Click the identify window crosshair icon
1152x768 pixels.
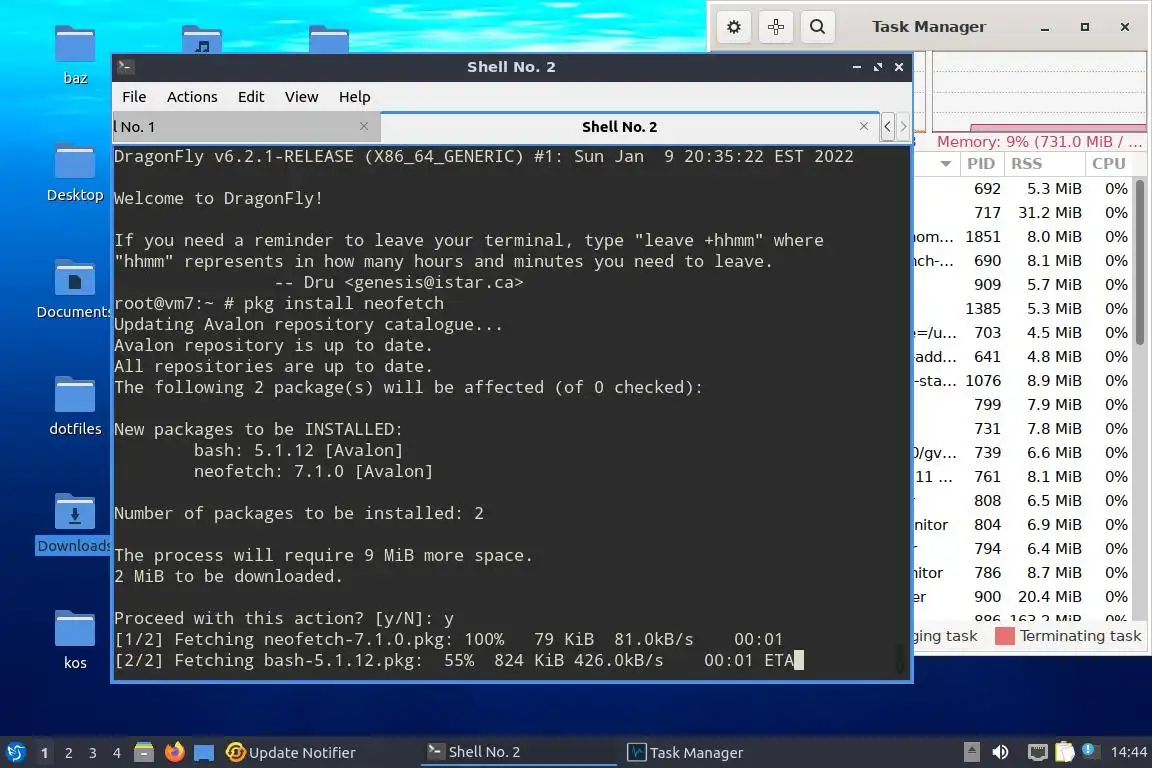[775, 27]
